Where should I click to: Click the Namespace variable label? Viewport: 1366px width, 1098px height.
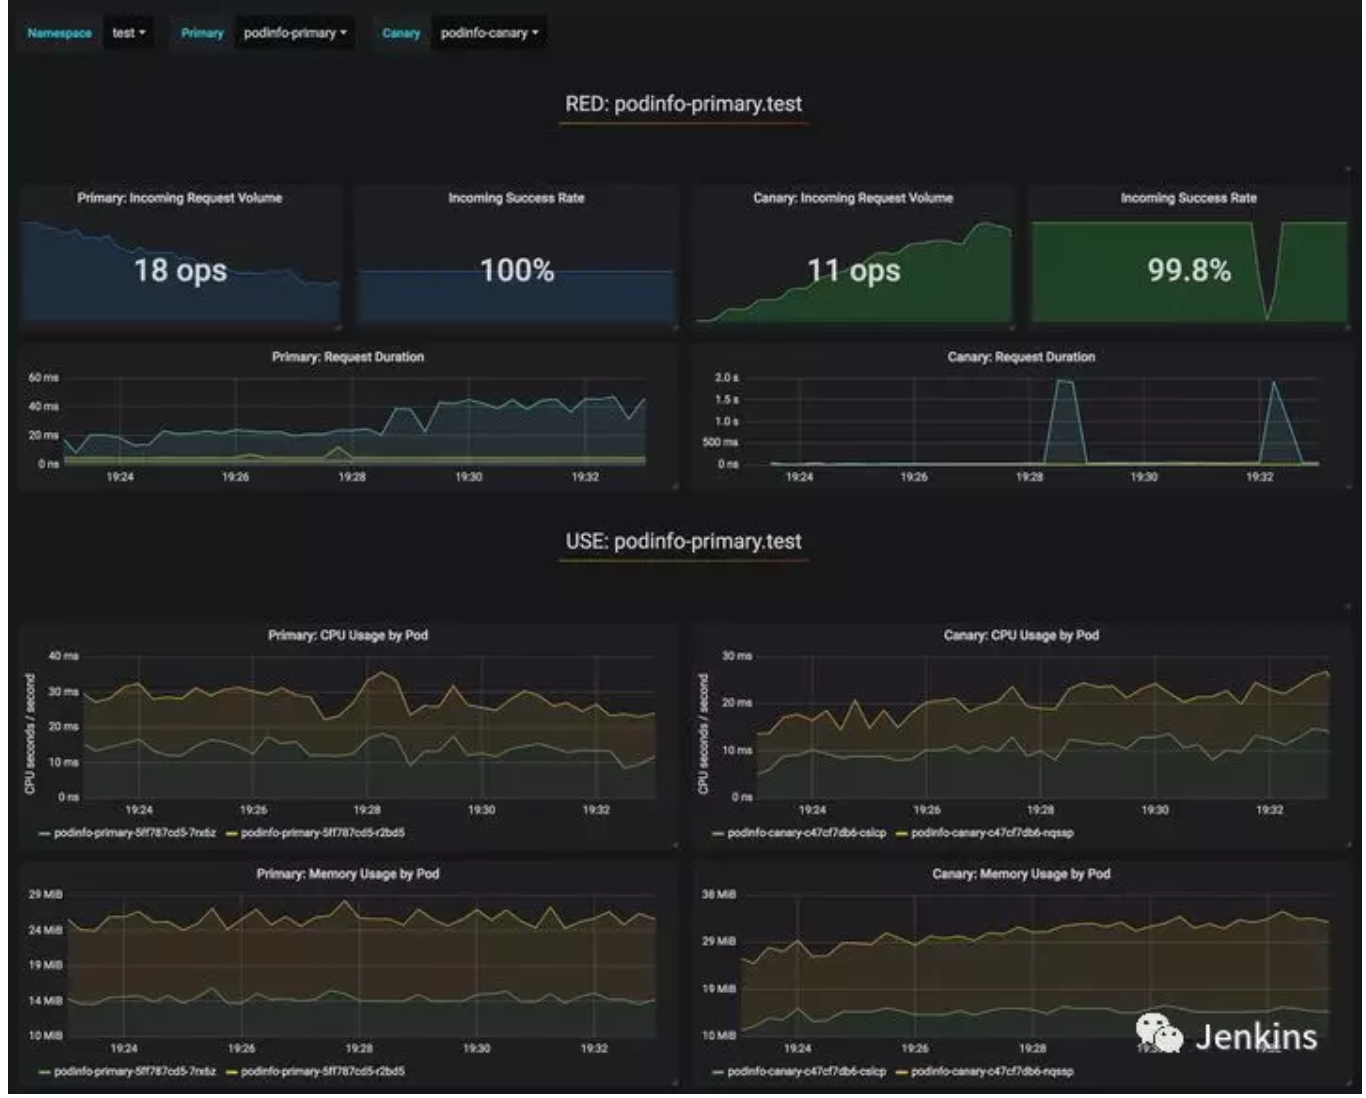[x=60, y=33]
